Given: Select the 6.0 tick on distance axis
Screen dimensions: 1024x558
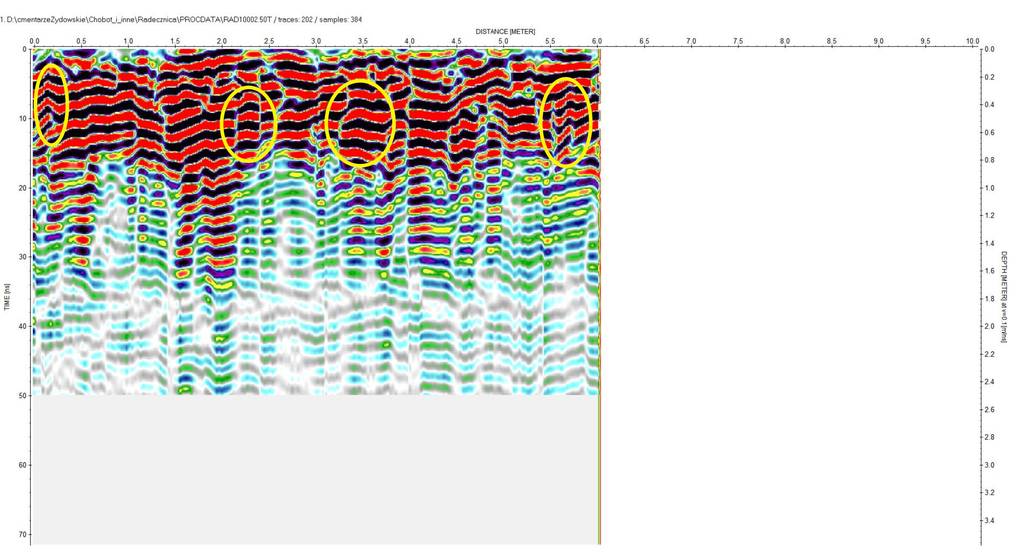Looking at the screenshot, I should point(597,41).
